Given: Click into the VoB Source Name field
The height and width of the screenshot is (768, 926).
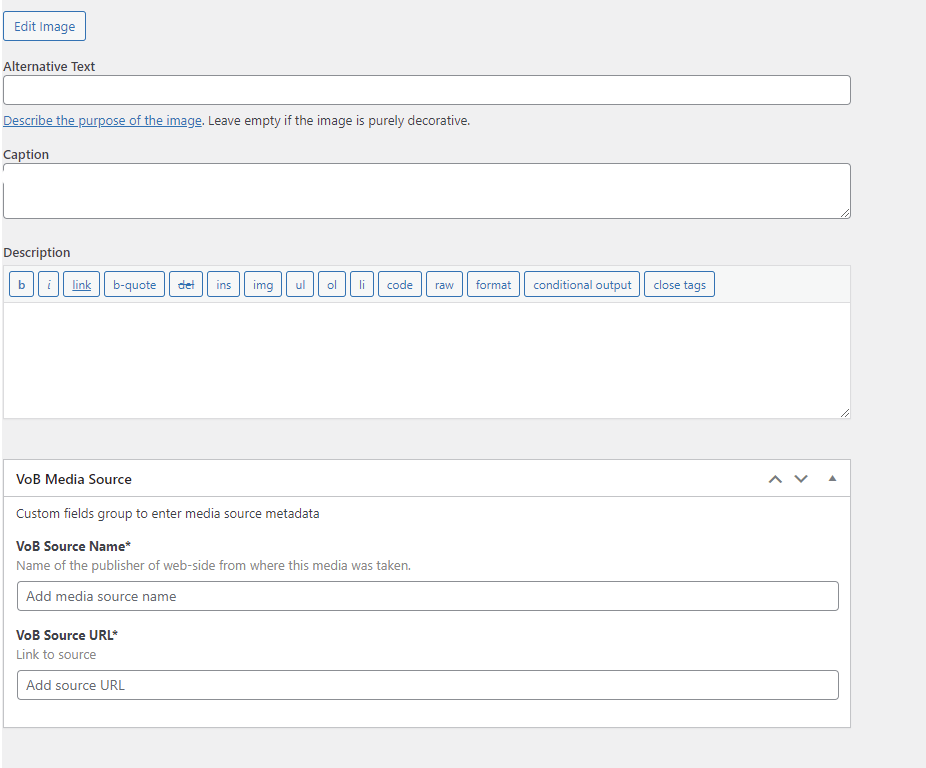Looking at the screenshot, I should [x=428, y=596].
